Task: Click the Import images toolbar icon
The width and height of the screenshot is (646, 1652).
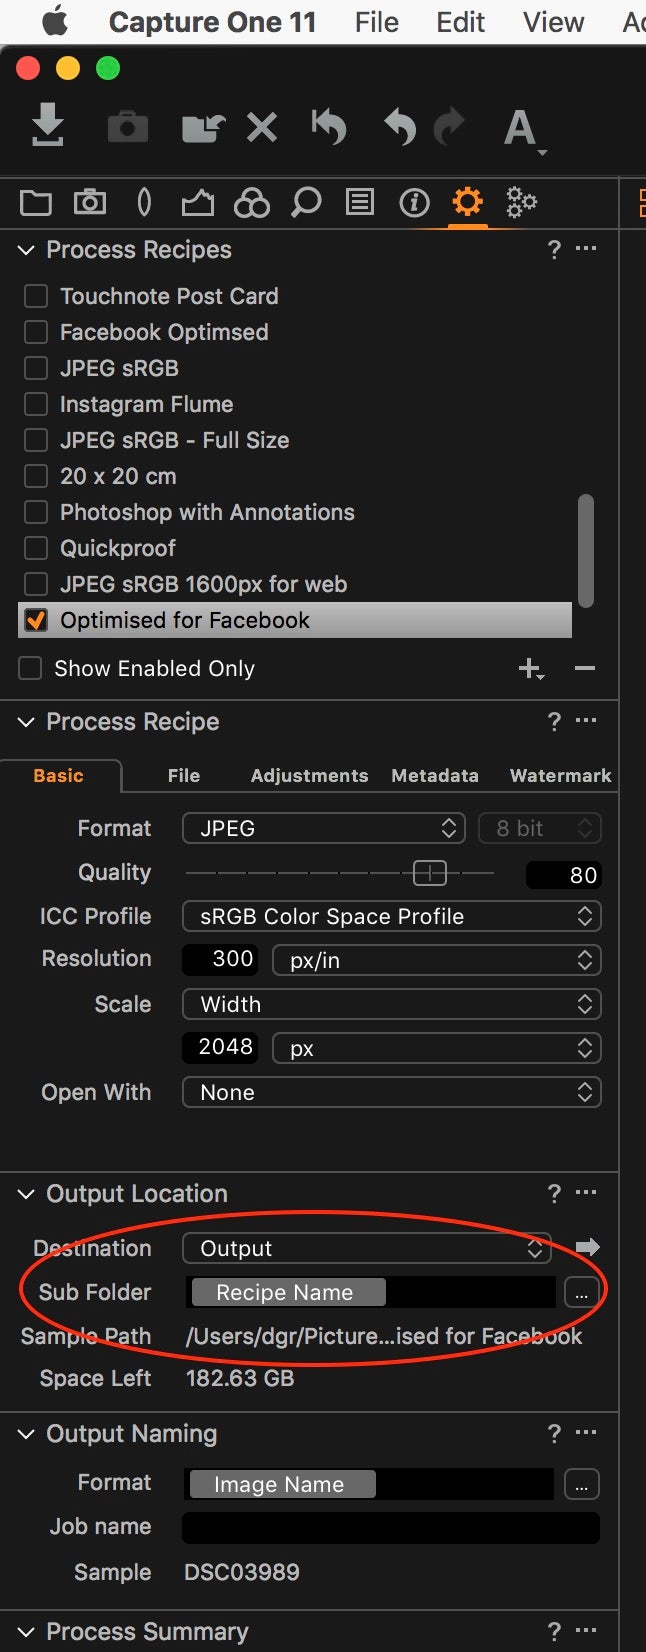Action: 47,126
